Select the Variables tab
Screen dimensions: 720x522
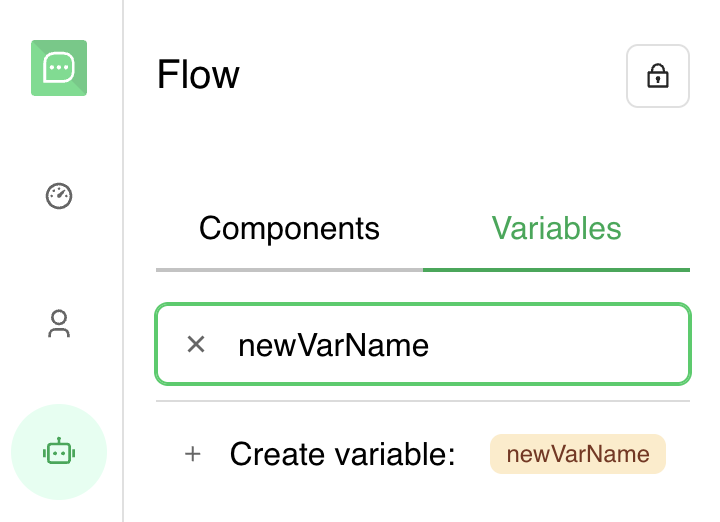click(556, 228)
